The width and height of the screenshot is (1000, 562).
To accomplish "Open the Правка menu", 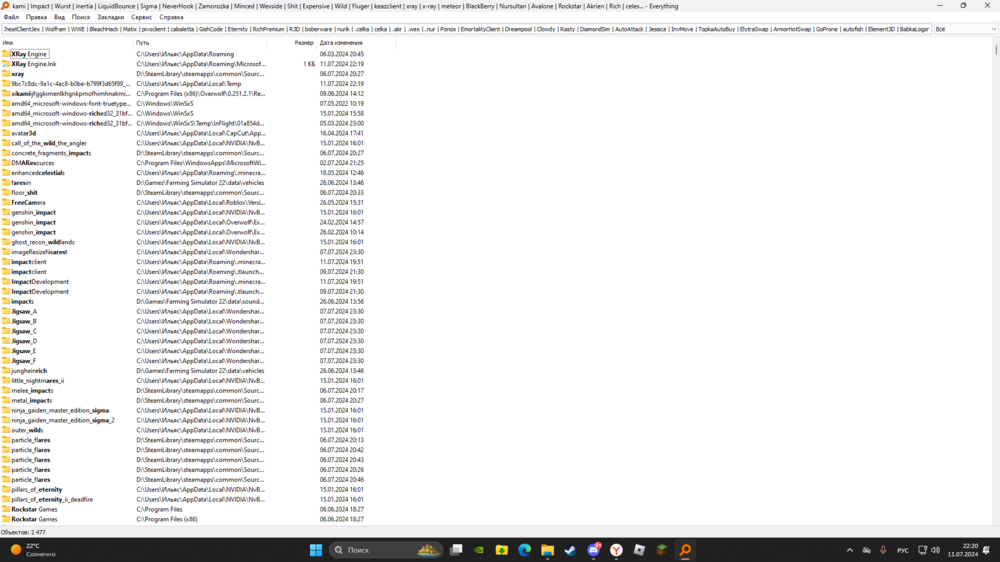I will pos(36,17).
